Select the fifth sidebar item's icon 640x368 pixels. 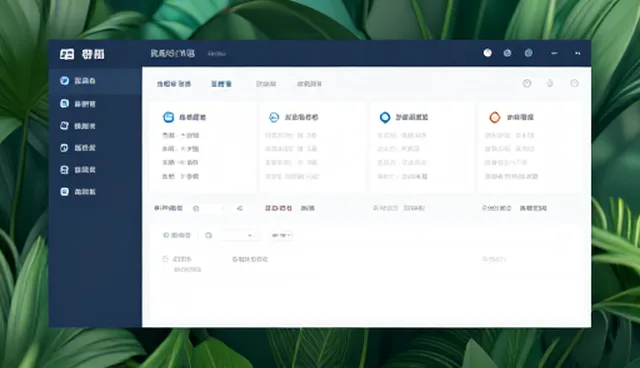(x=64, y=170)
